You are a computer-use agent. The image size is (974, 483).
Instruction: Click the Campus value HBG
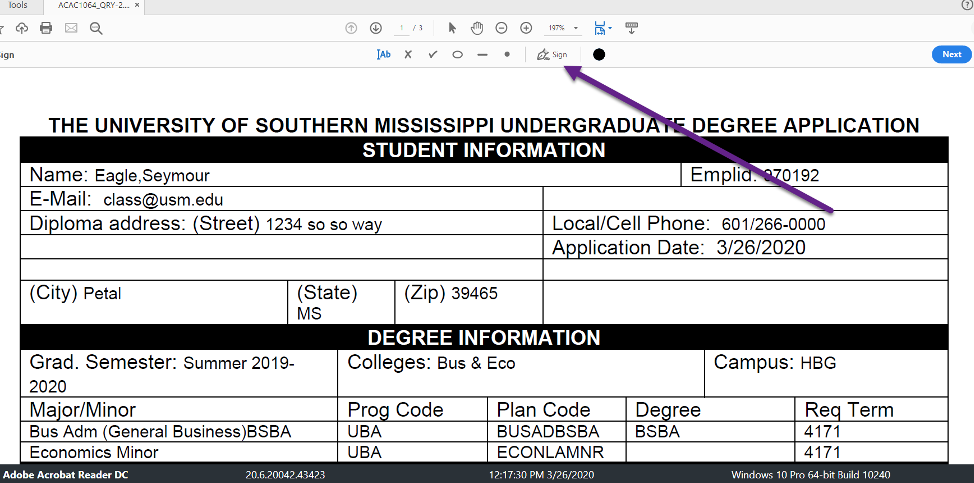818,363
